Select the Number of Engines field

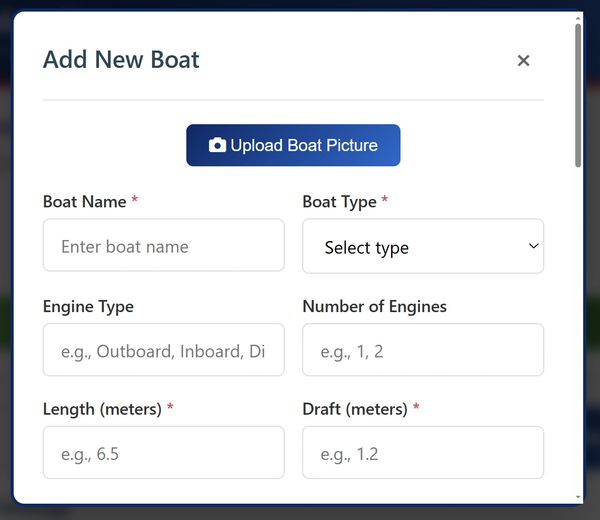pos(422,351)
